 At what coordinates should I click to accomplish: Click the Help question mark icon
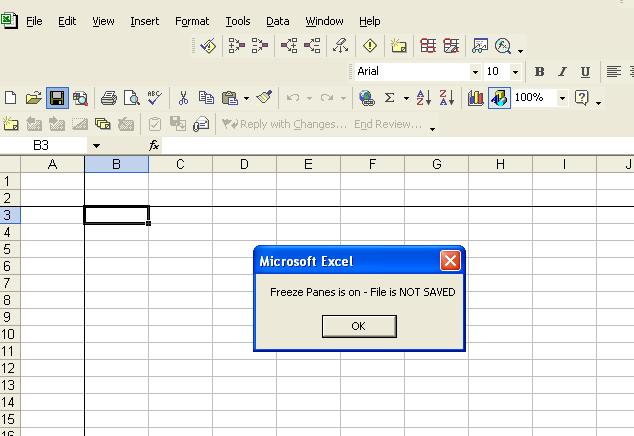click(581, 98)
